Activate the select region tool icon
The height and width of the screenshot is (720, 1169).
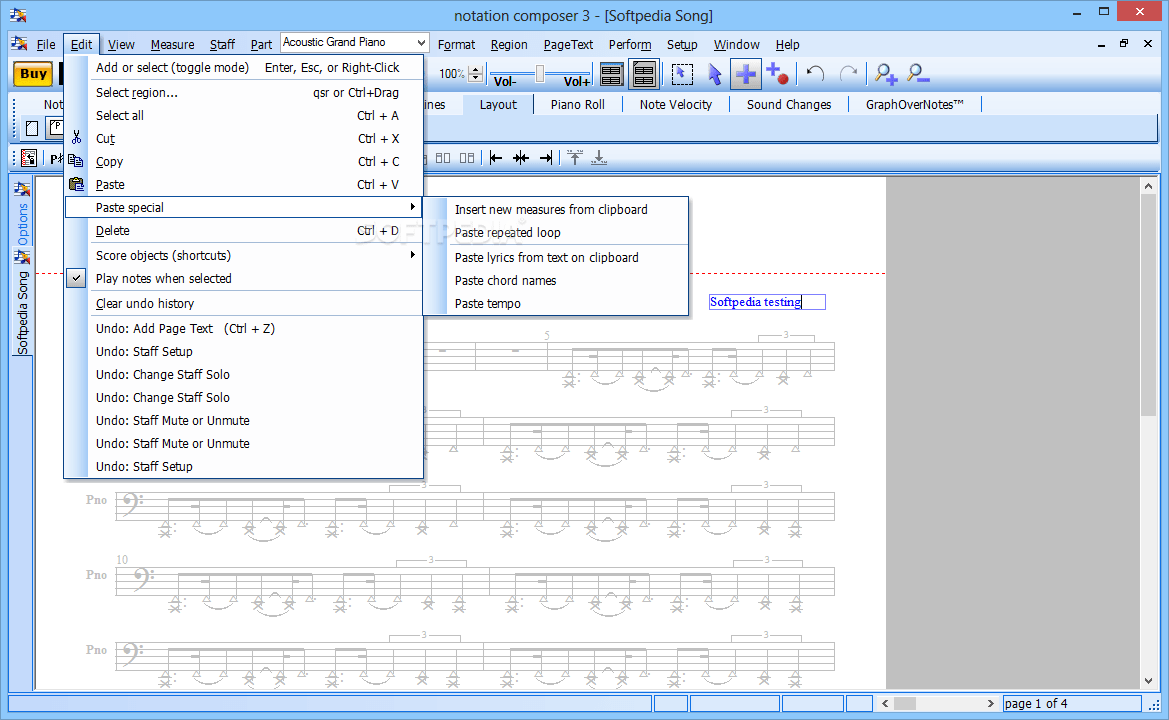pyautogui.click(x=681, y=75)
